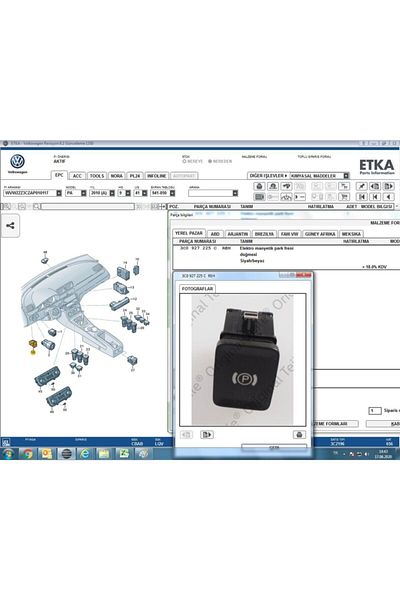Click the order quantity input field

375,411
